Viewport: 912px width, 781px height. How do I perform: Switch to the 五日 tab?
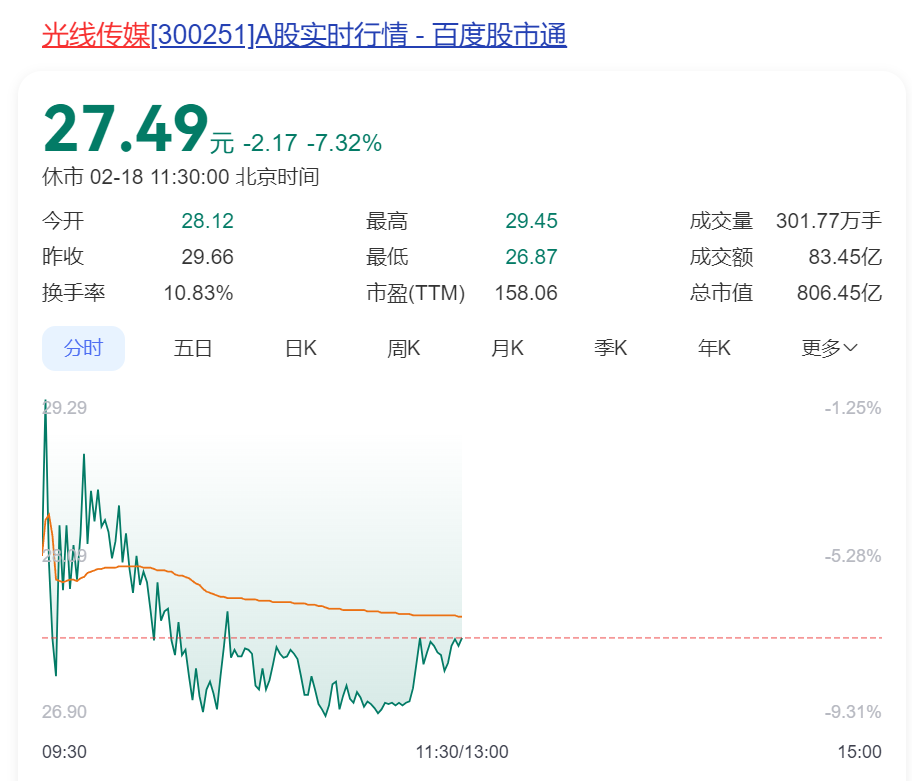(193, 348)
